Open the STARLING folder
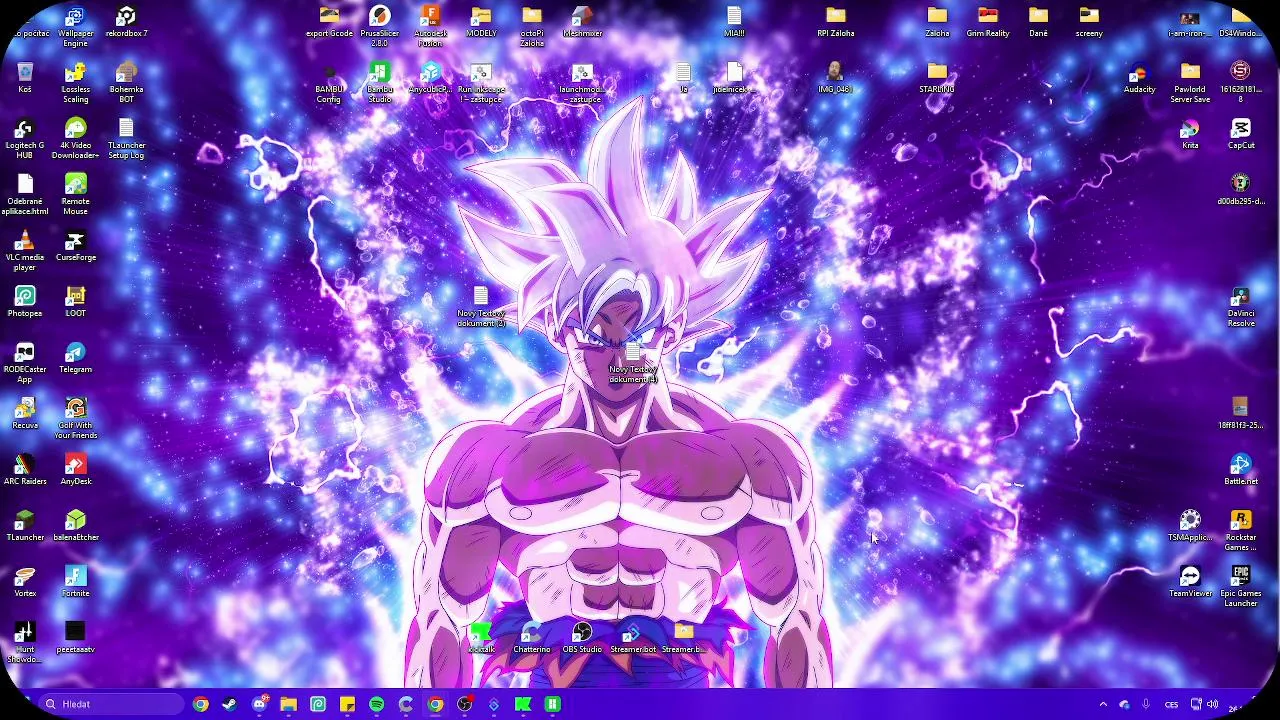The height and width of the screenshot is (720, 1280). click(937, 78)
